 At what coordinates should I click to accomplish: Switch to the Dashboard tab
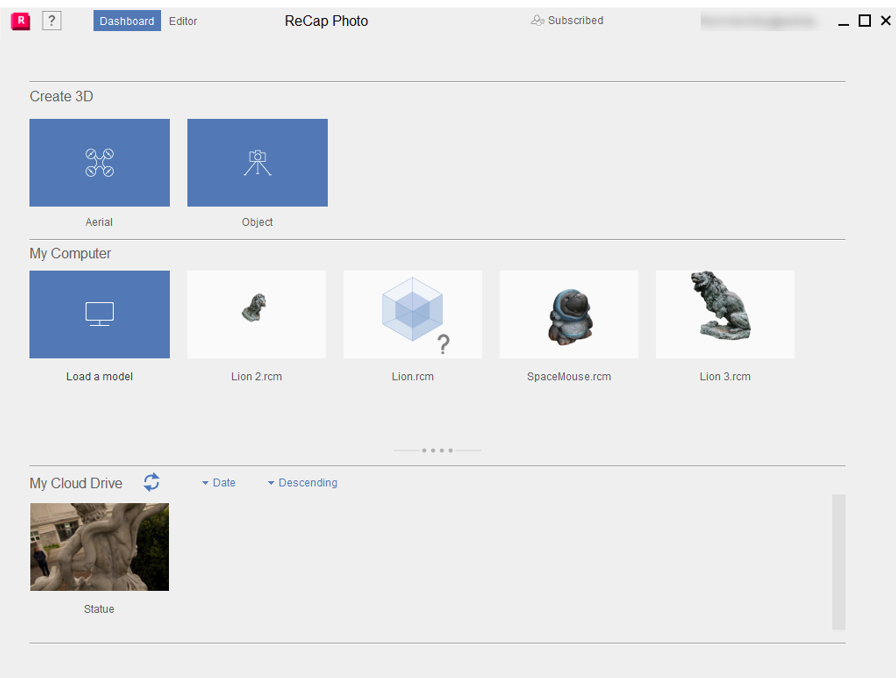pos(127,21)
